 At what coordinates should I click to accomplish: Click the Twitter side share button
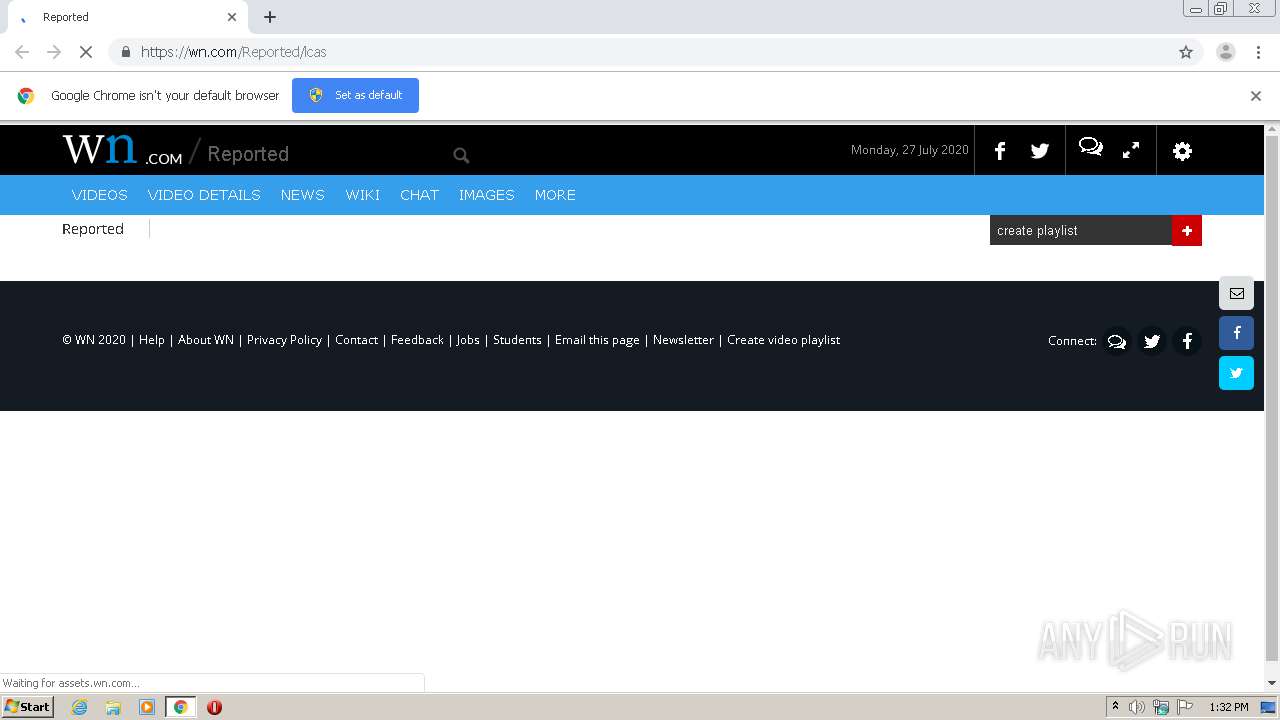(x=1236, y=373)
